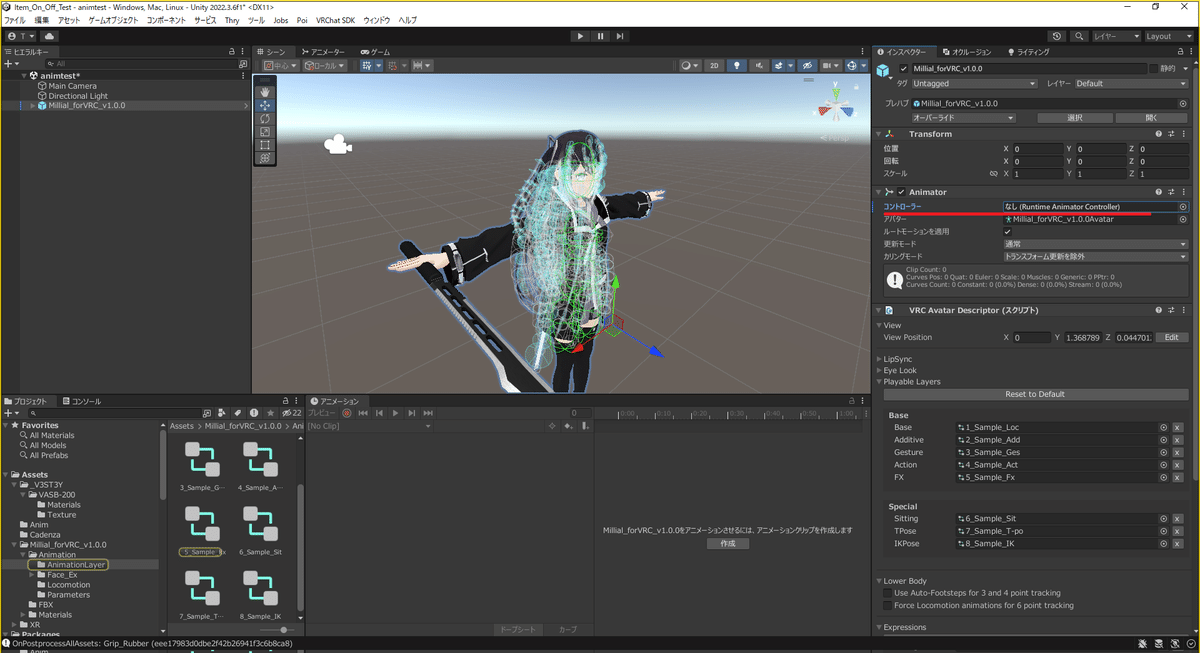Open the タグ Untagged dropdown
Image resolution: width=1200 pixels, height=653 pixels.
(x=975, y=84)
